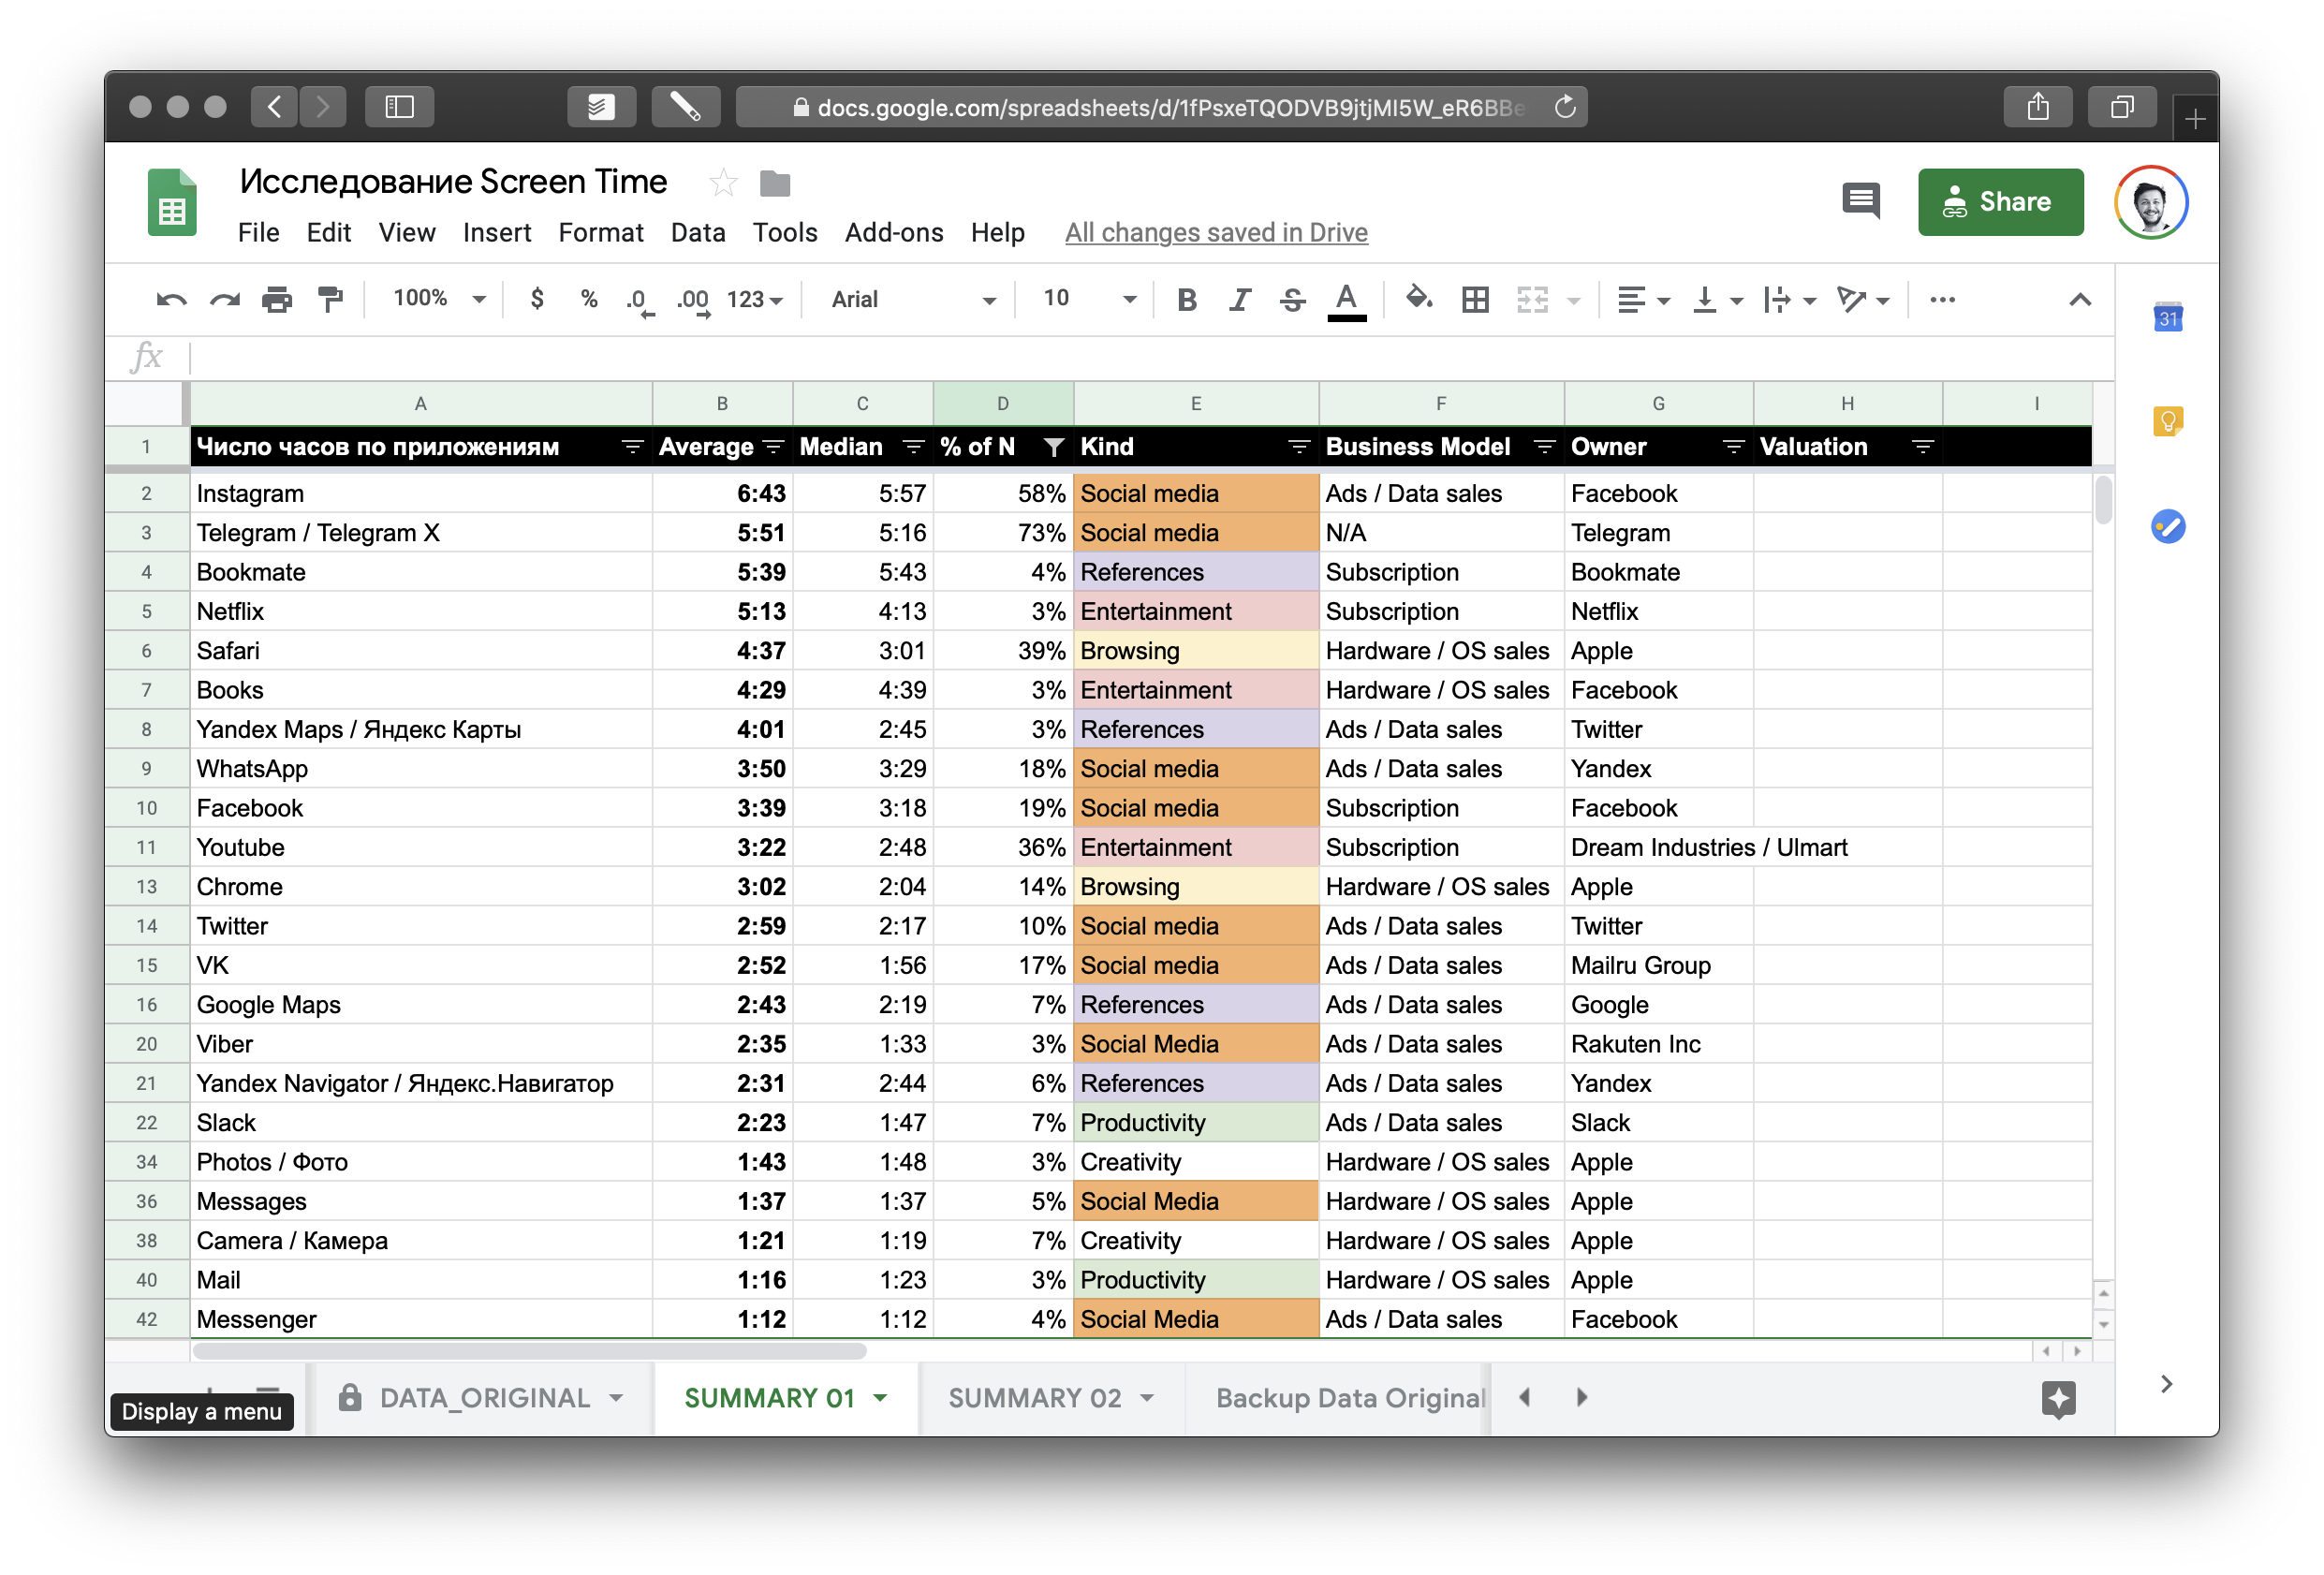Open the active % of N filter
Image resolution: width=2324 pixels, height=1575 pixels.
(1052, 446)
